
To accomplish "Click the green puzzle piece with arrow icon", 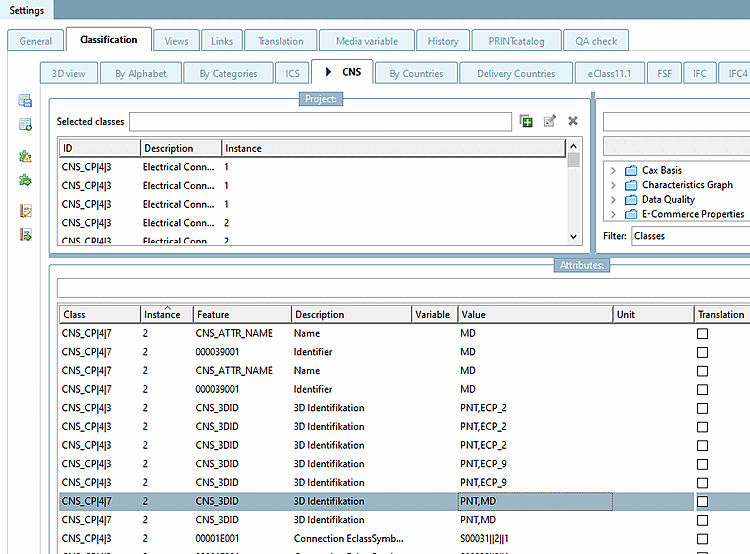I will point(26,180).
